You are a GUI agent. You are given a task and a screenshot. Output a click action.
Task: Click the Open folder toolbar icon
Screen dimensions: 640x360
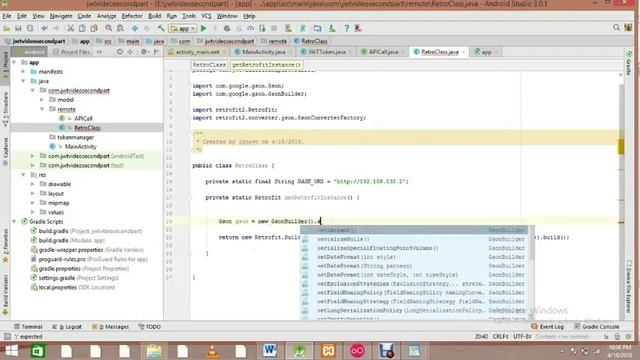coord(7,28)
